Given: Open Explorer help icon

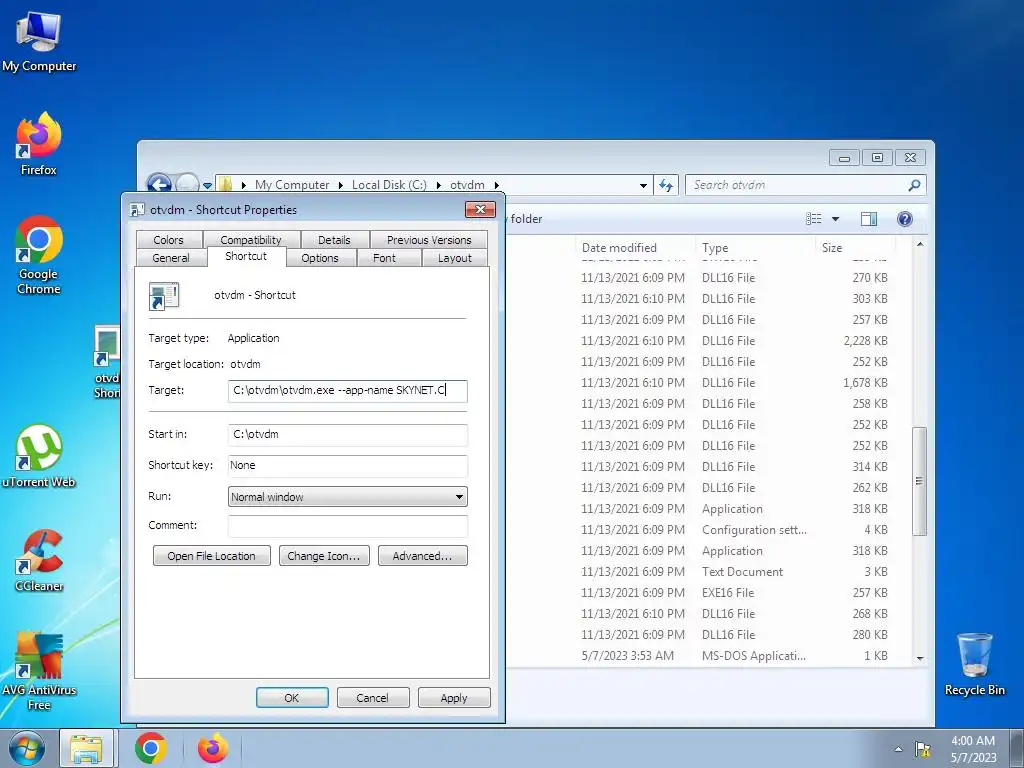Looking at the screenshot, I should 904,219.
